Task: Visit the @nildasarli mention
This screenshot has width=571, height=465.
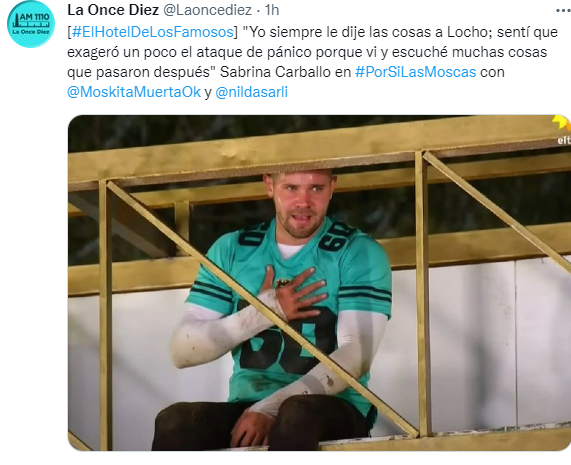Action: (252, 92)
